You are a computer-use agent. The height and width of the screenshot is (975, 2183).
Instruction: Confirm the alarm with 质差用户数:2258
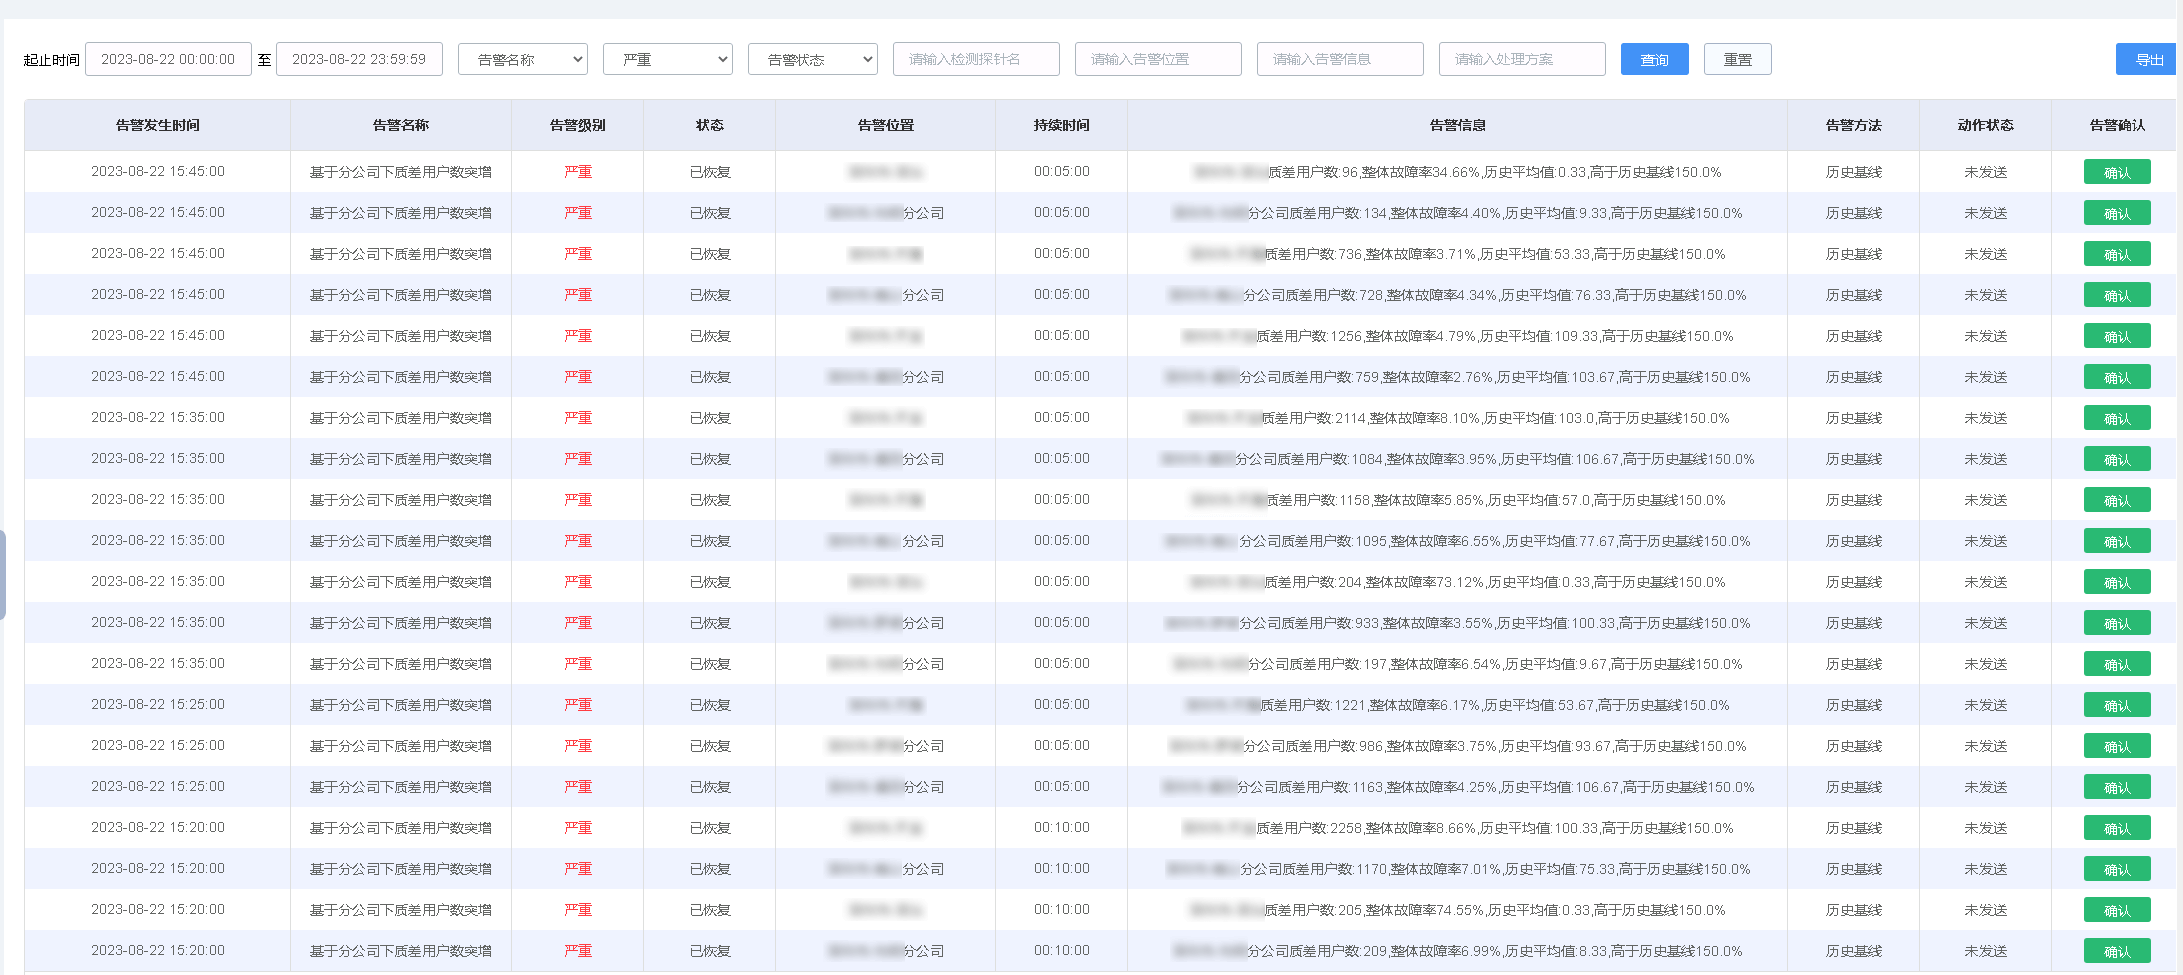click(2116, 828)
